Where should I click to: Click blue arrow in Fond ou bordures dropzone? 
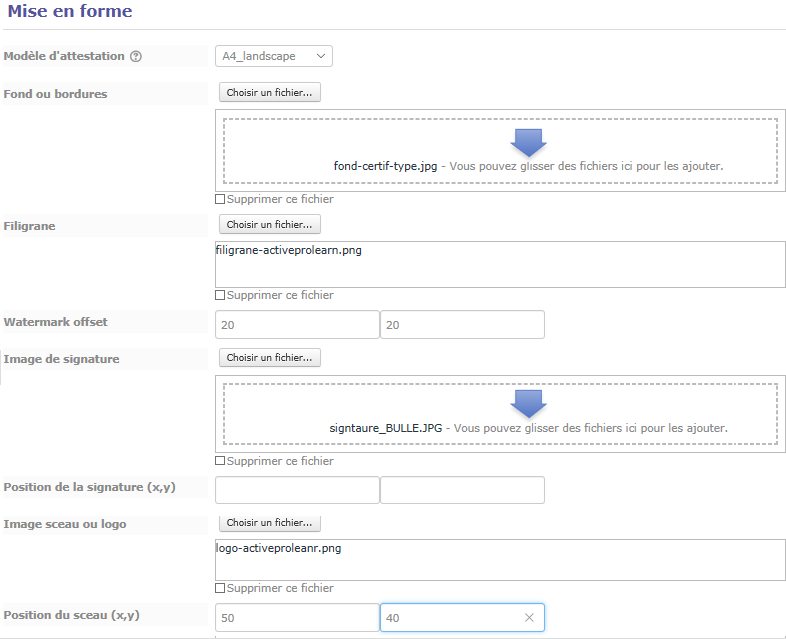tap(528, 143)
